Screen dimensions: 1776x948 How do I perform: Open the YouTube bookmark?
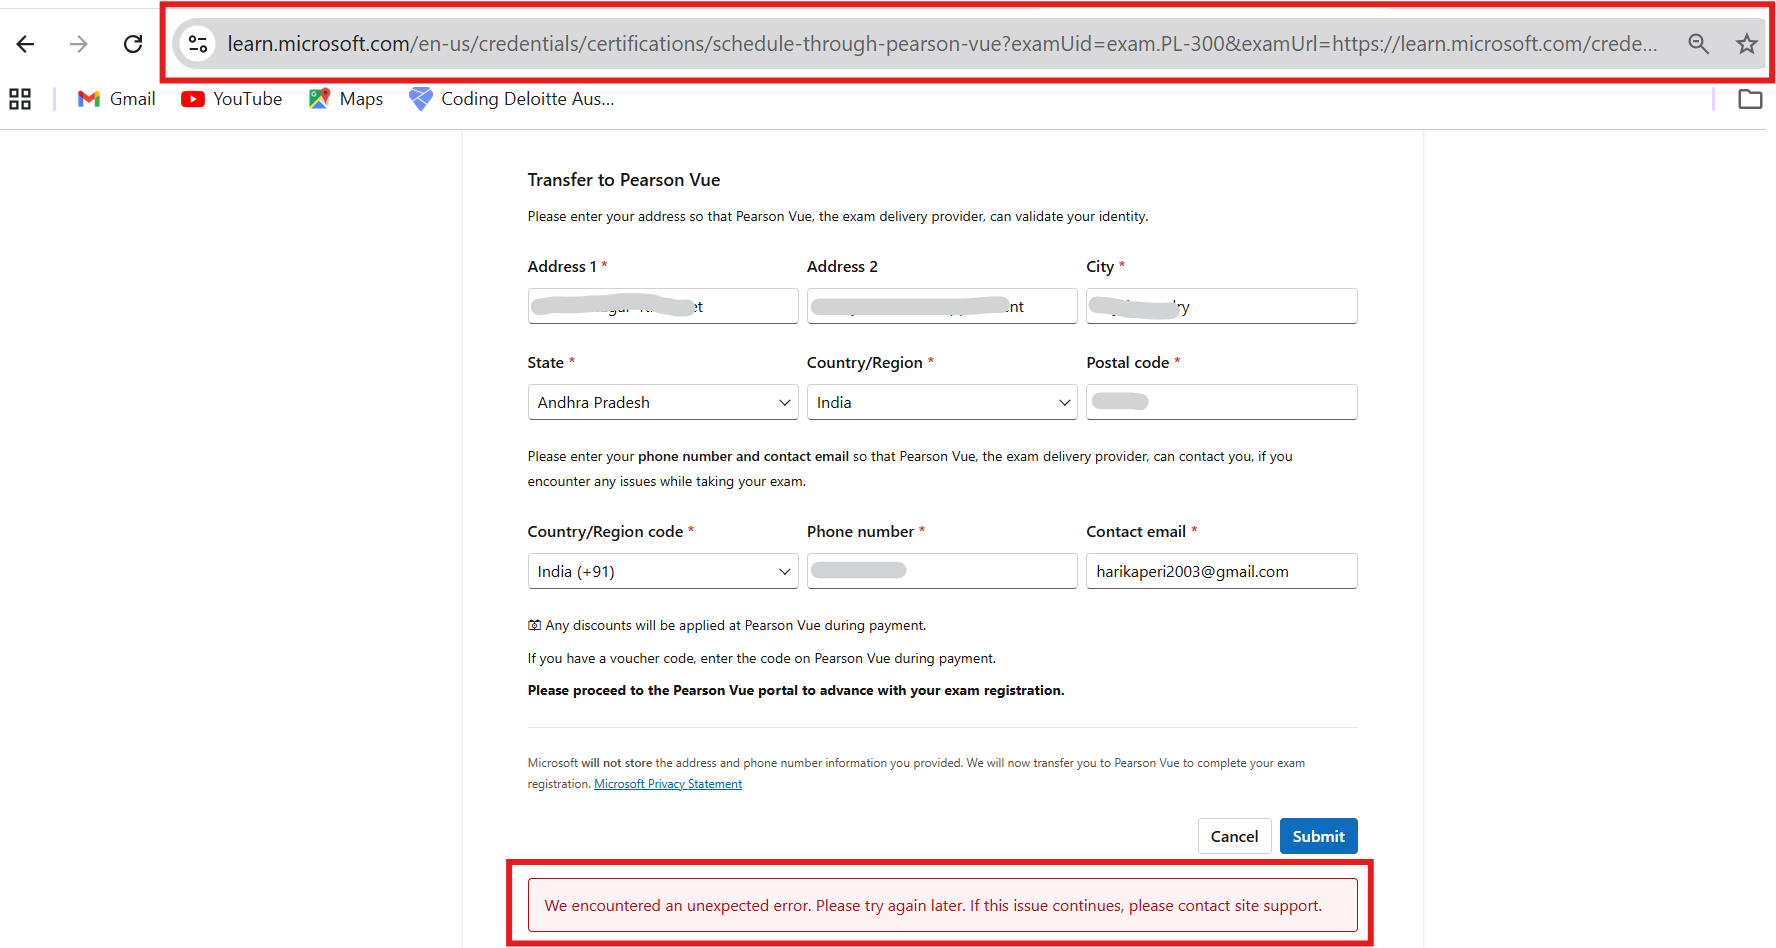pyautogui.click(x=232, y=99)
